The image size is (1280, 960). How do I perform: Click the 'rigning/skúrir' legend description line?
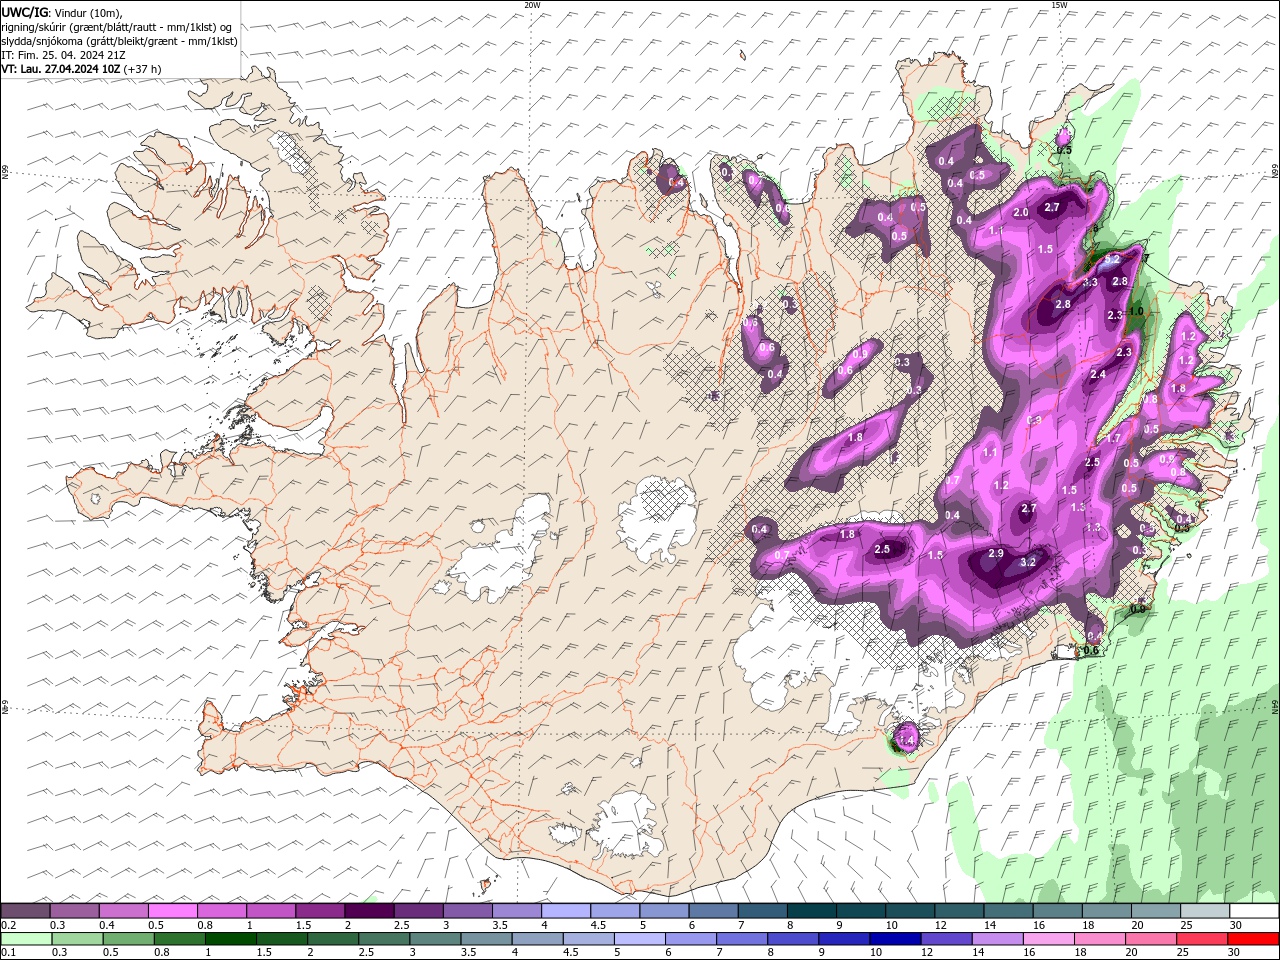click(116, 27)
